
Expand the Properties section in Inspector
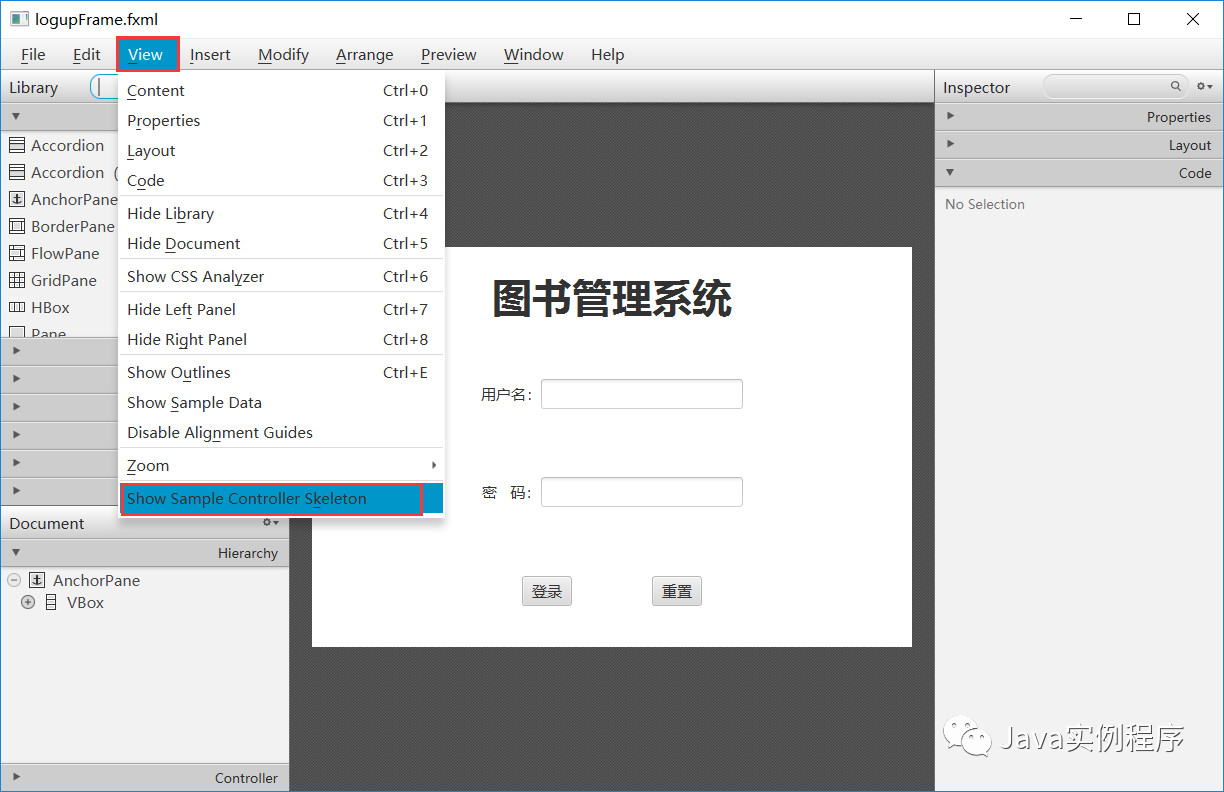pyautogui.click(x=951, y=116)
